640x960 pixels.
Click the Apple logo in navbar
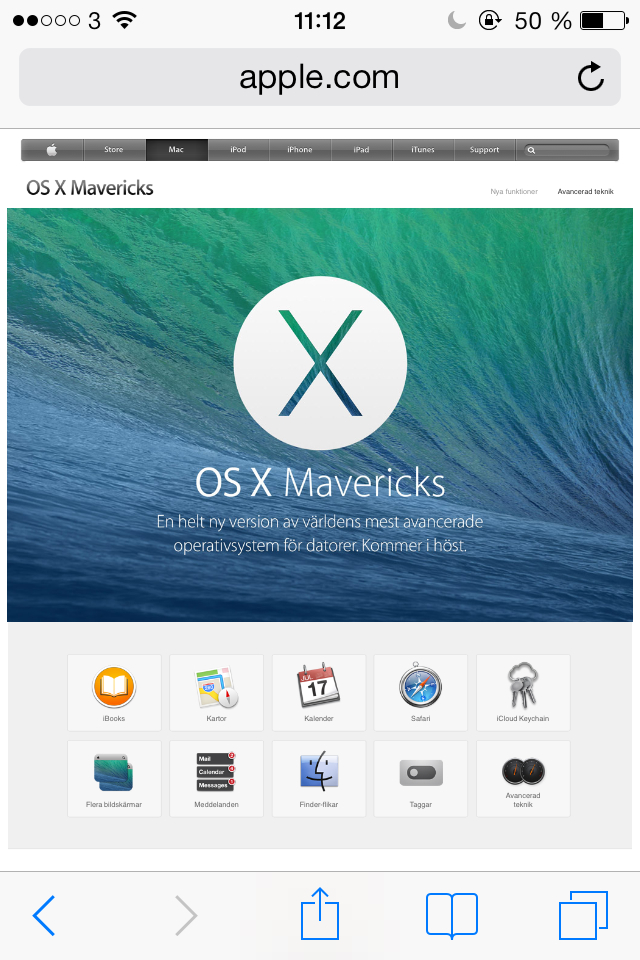[52, 150]
